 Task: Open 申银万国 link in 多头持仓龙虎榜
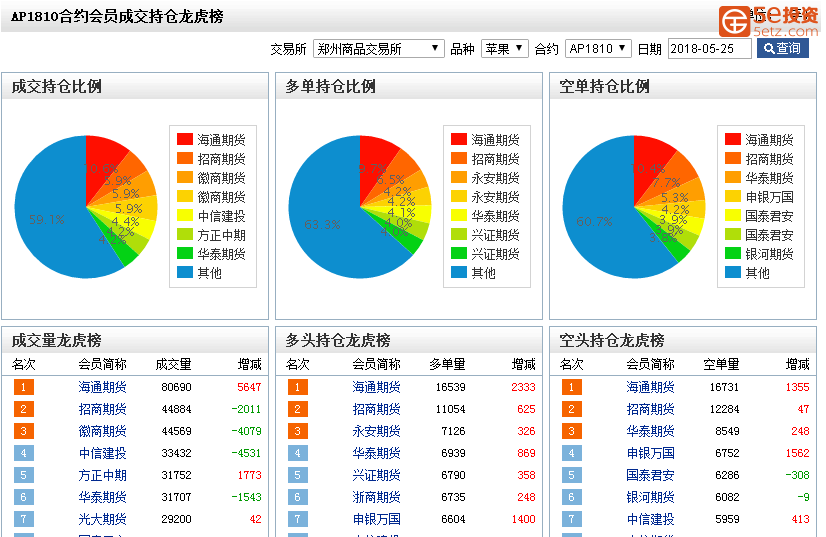(377, 519)
